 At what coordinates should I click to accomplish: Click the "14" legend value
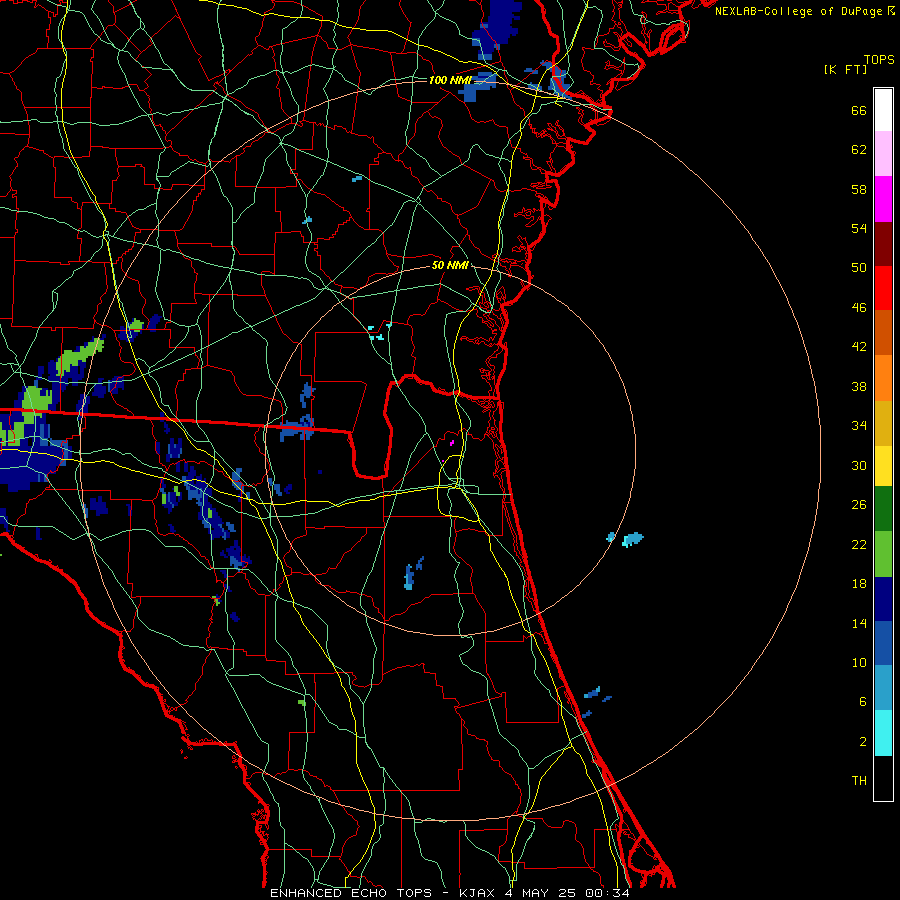coord(859,623)
